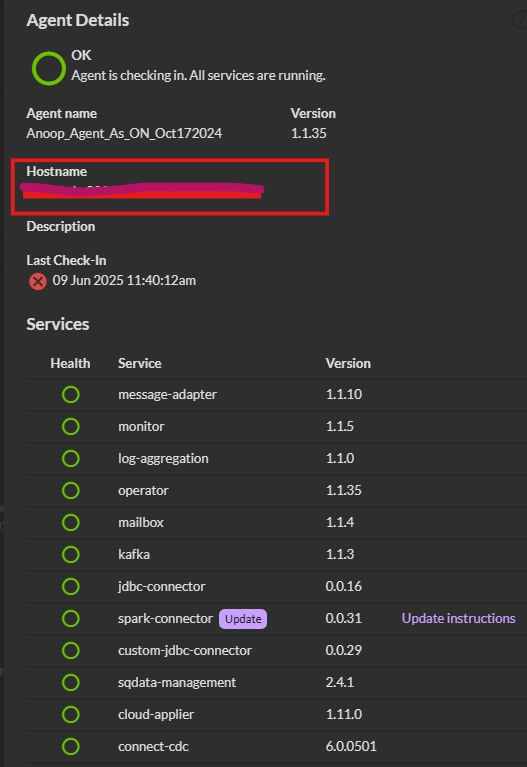
Task: Click version 6.0.0501 of connect-cdc
Action: click(351, 746)
